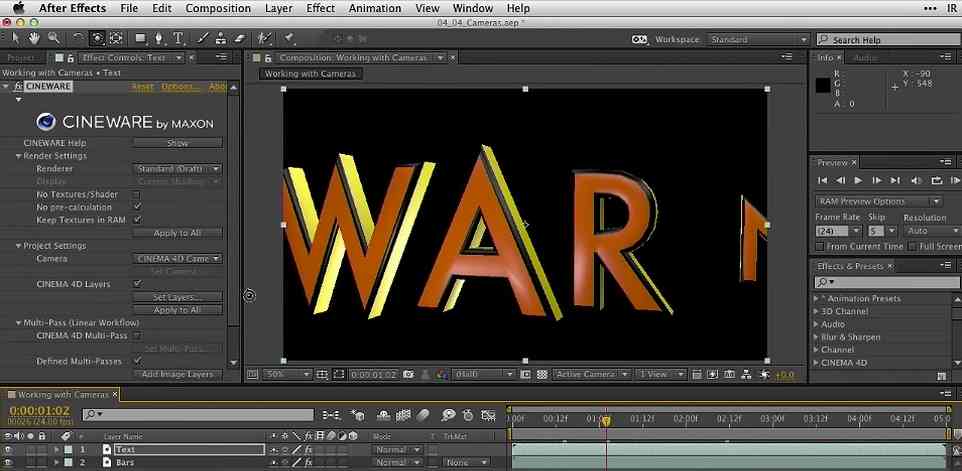Click the timeline ruler at 02:00f
Image resolution: width=962 pixels, height=471 pixels.
pos(686,418)
